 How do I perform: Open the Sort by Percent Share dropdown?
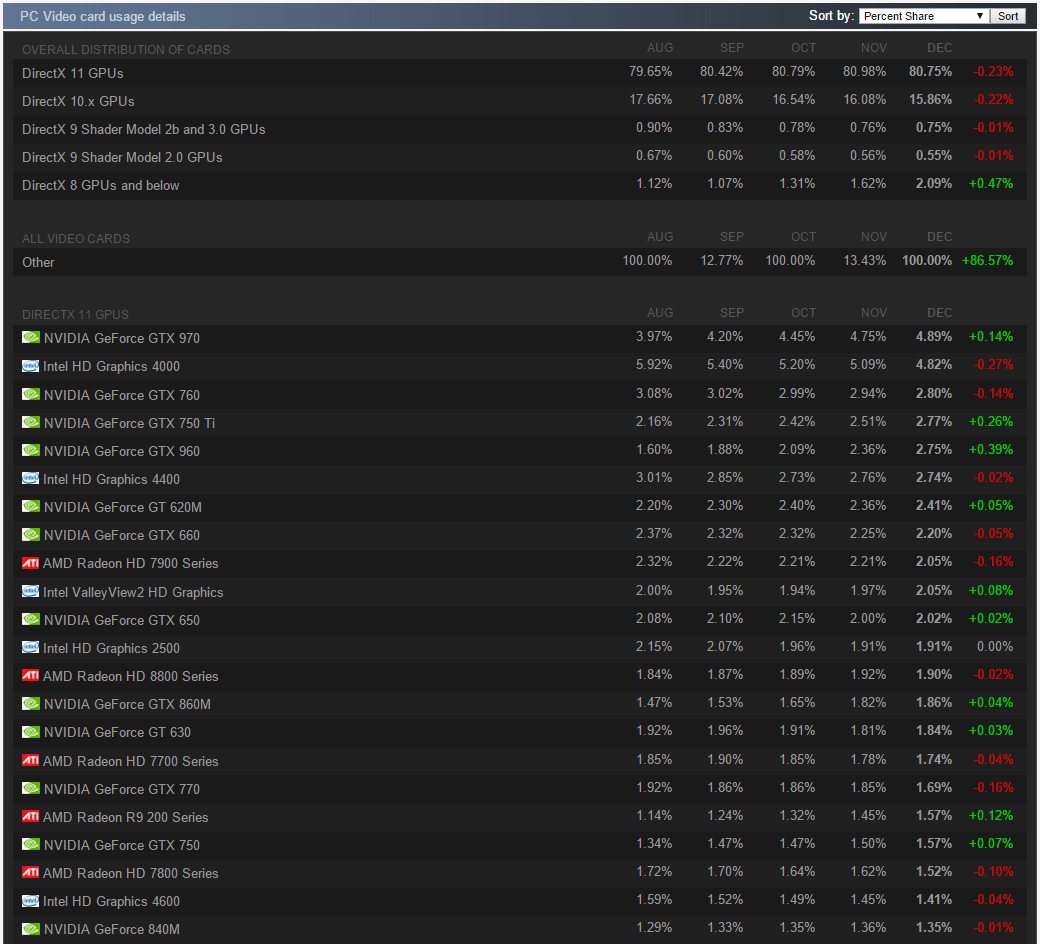pos(923,16)
